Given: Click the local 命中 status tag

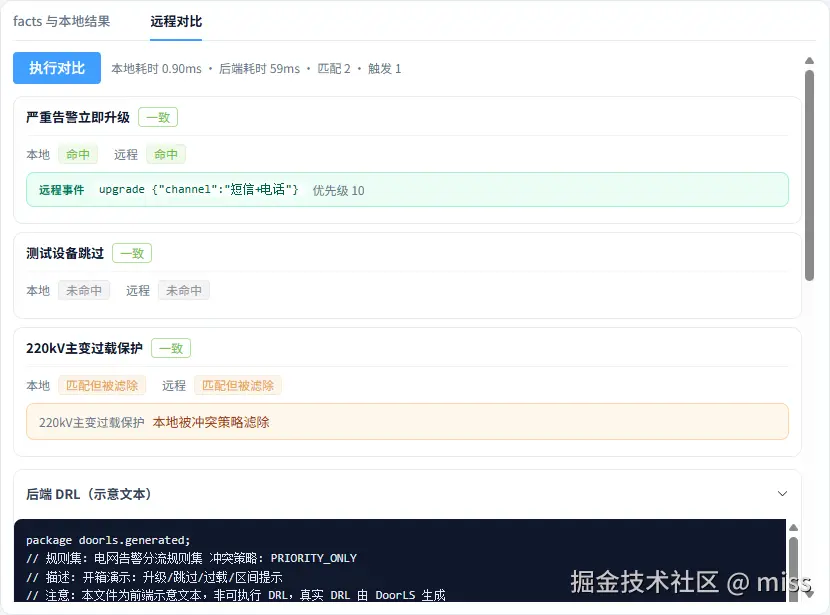Looking at the screenshot, I should pos(78,154).
